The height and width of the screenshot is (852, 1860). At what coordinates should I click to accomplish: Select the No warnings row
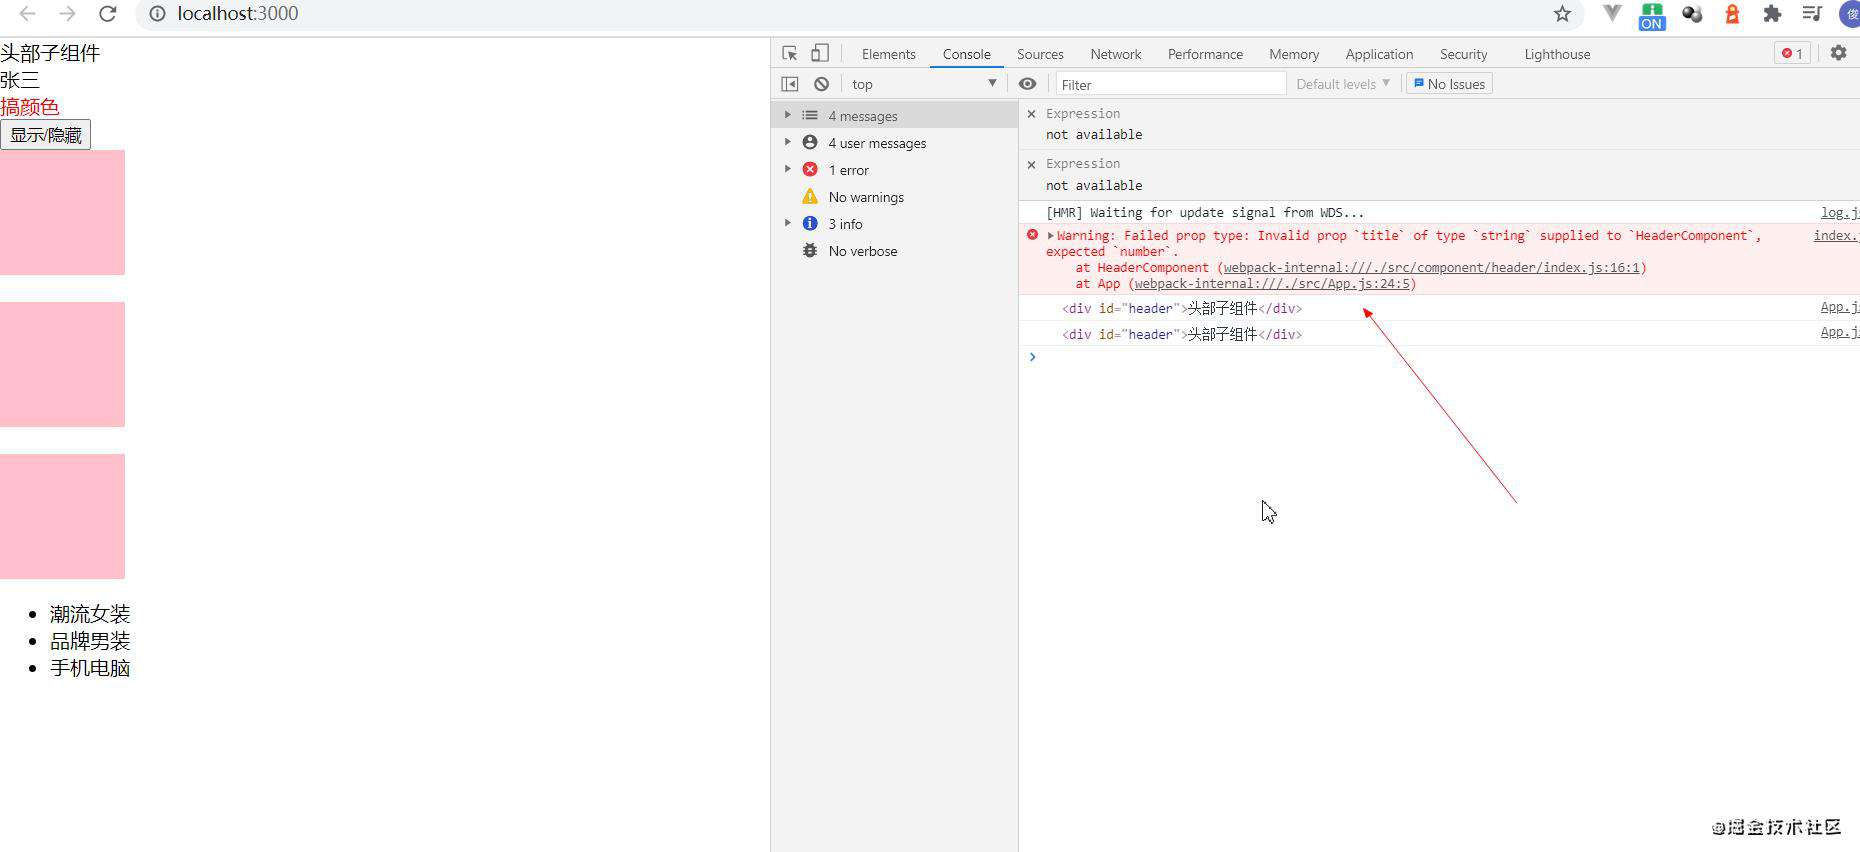894,197
